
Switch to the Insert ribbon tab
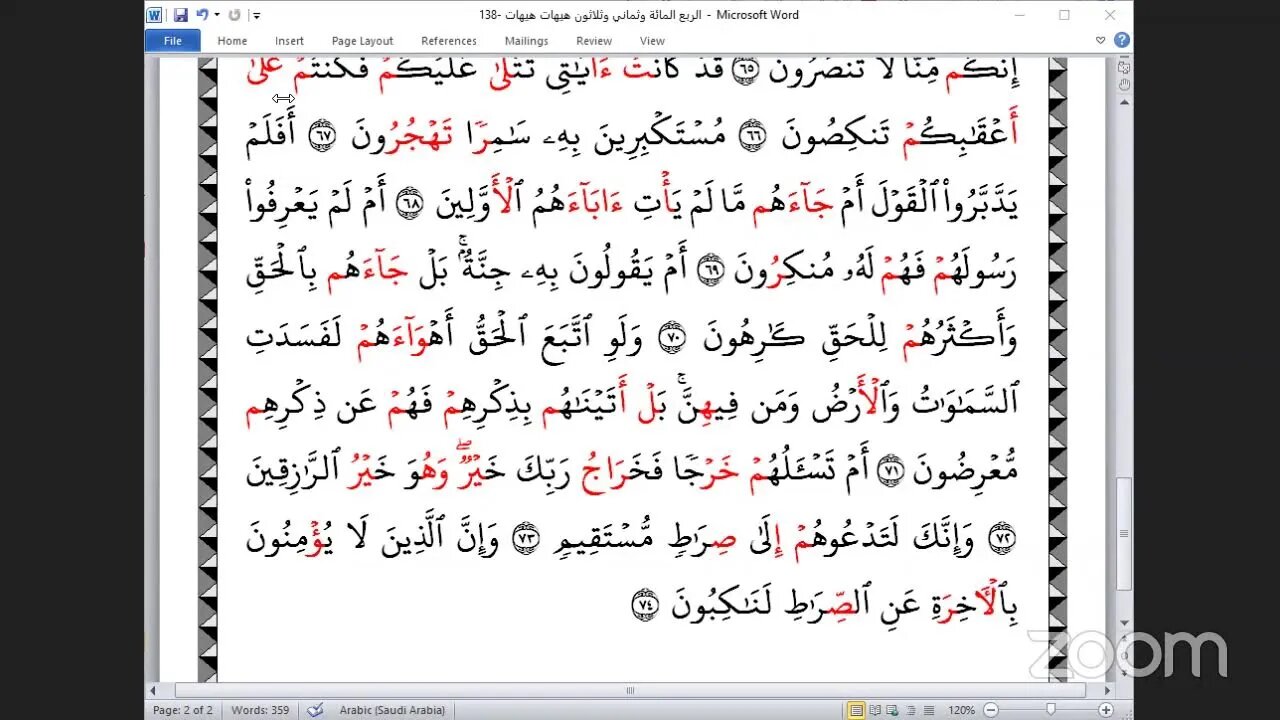pyautogui.click(x=289, y=41)
